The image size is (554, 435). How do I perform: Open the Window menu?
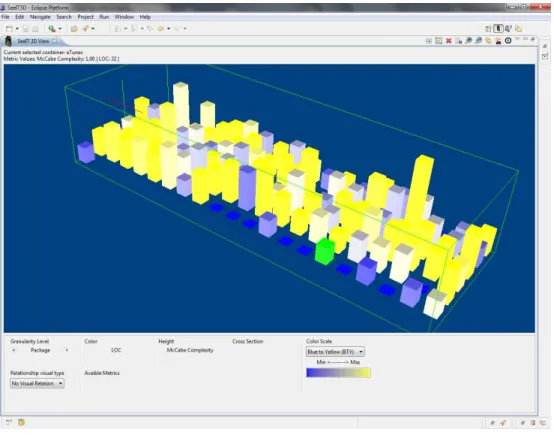124,17
